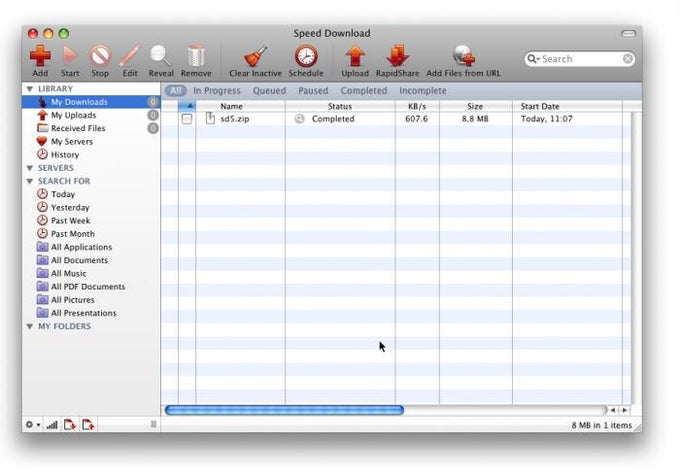Screen dimensions: 680x475
Task: Click the second new smart folder icon
Action: [88, 425]
